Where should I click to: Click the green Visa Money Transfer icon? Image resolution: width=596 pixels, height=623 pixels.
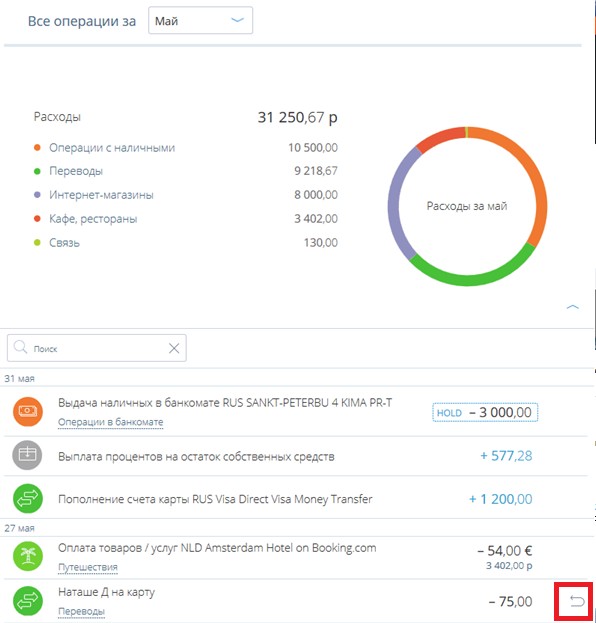pyautogui.click(x=28, y=498)
